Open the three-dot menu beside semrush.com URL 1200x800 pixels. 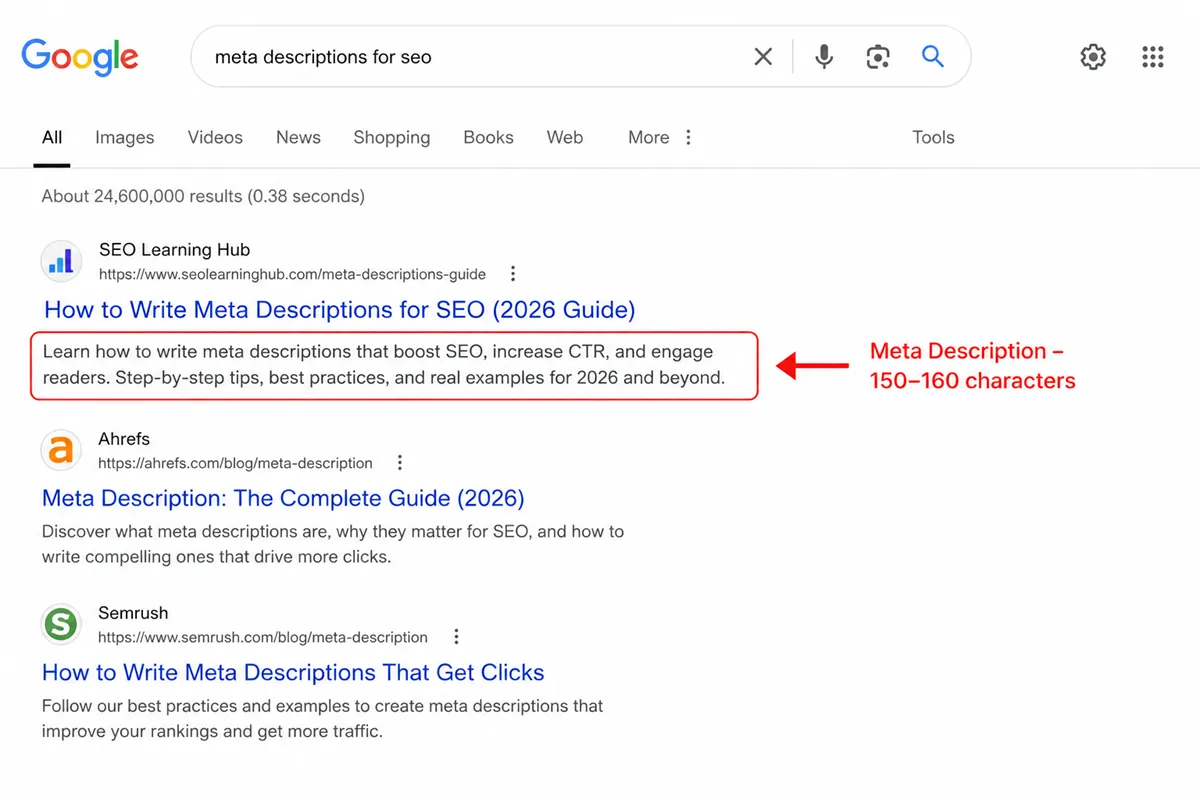click(456, 637)
